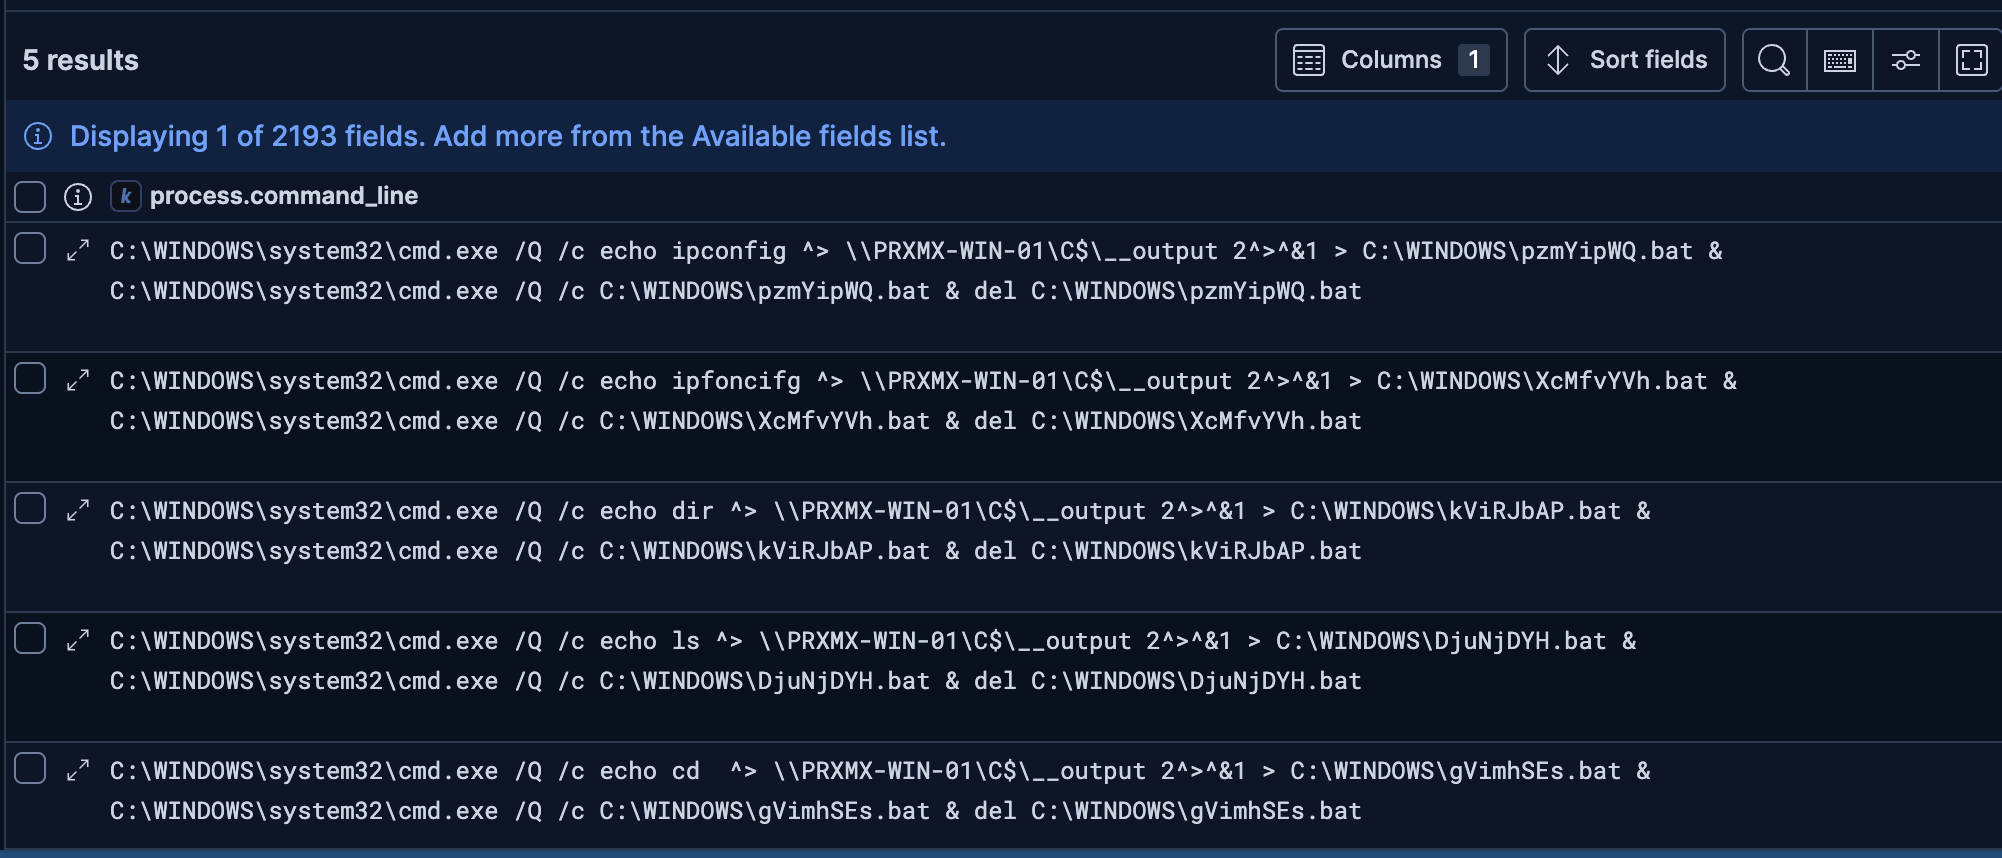Select the row with echo ipfoncifg
2002x858 pixels.
[x=30, y=378]
